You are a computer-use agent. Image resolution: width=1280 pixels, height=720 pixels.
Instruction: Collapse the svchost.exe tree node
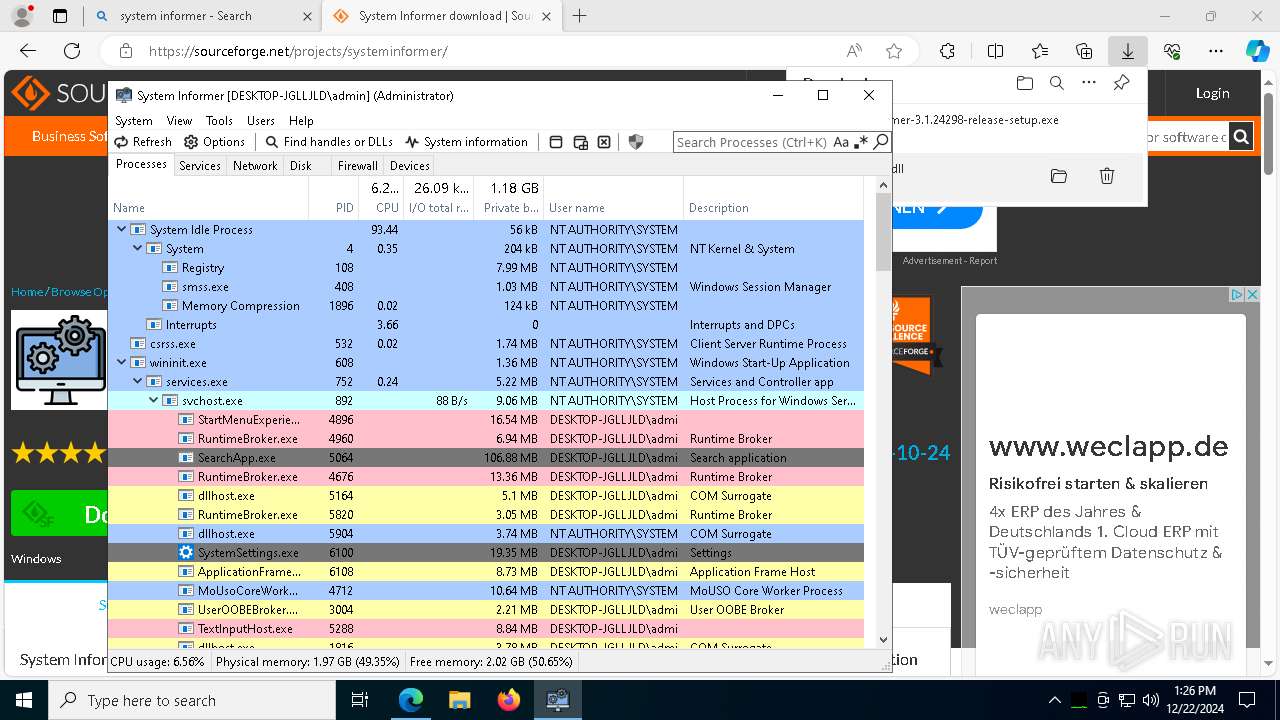[154, 400]
